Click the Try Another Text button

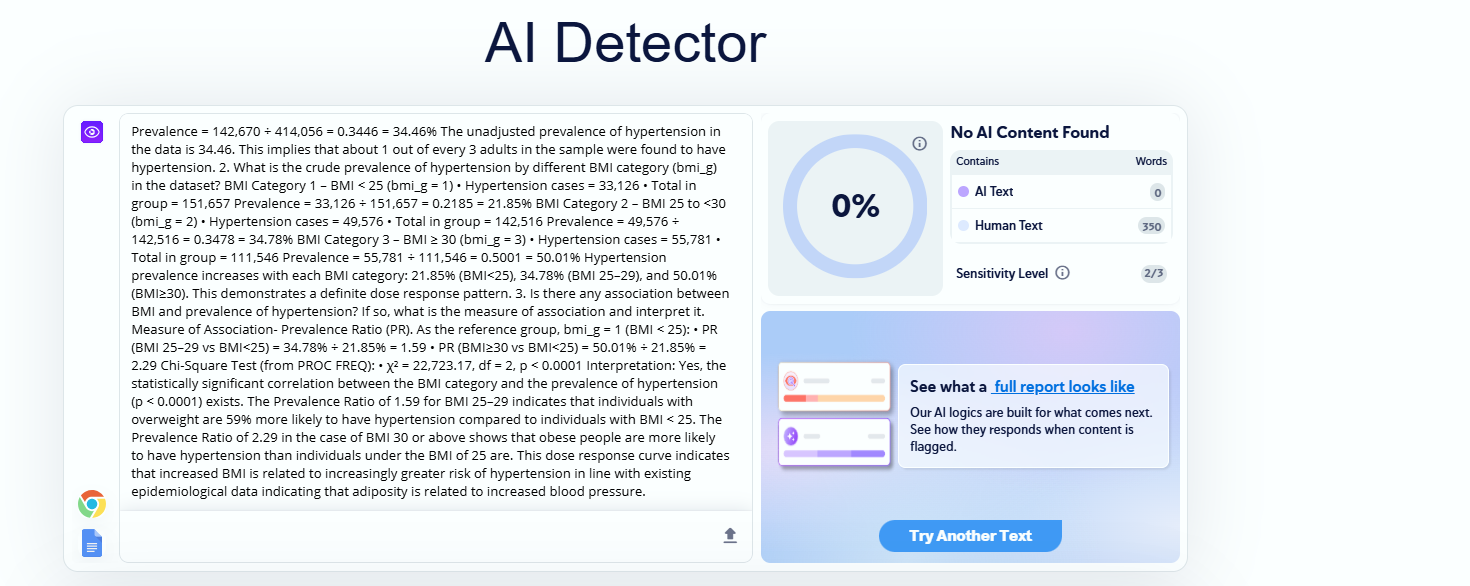pyautogui.click(x=970, y=536)
